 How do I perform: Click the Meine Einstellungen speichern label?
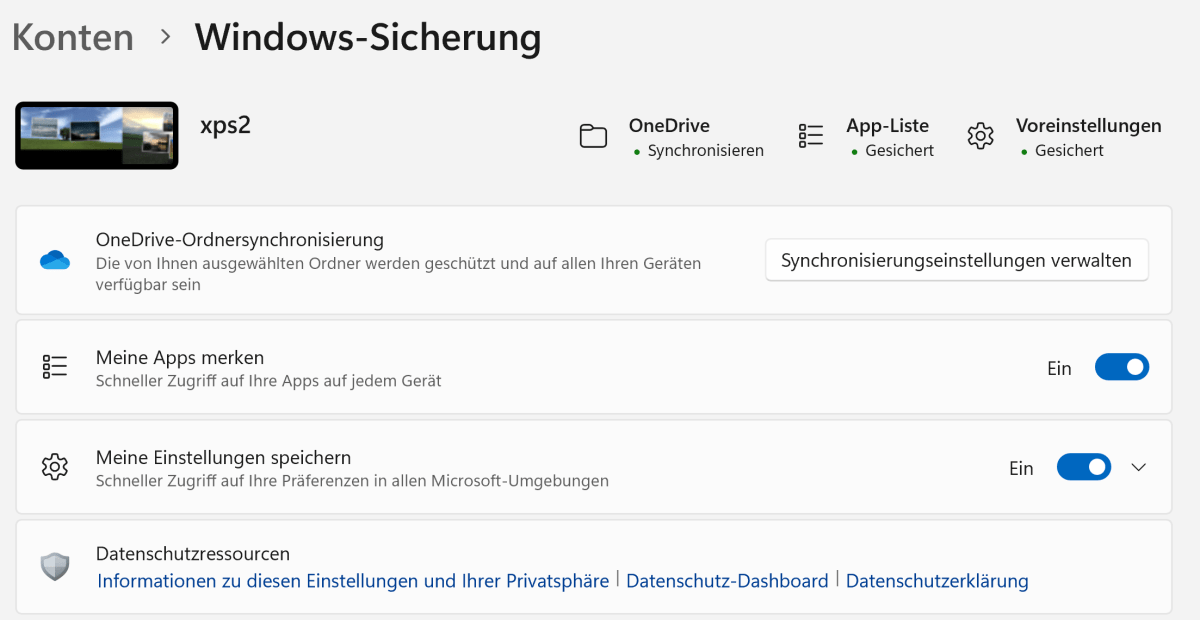pos(223,458)
